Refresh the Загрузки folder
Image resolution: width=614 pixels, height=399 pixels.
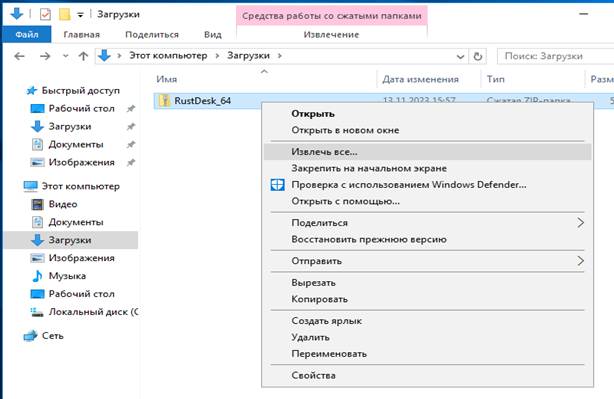coord(477,56)
